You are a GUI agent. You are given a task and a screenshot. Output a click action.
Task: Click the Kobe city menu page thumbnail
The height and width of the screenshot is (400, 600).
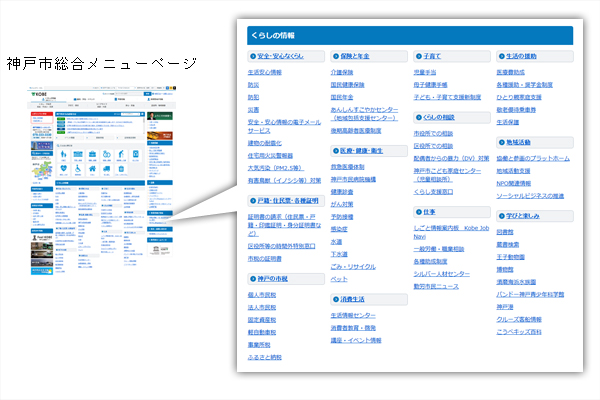click(x=102, y=181)
